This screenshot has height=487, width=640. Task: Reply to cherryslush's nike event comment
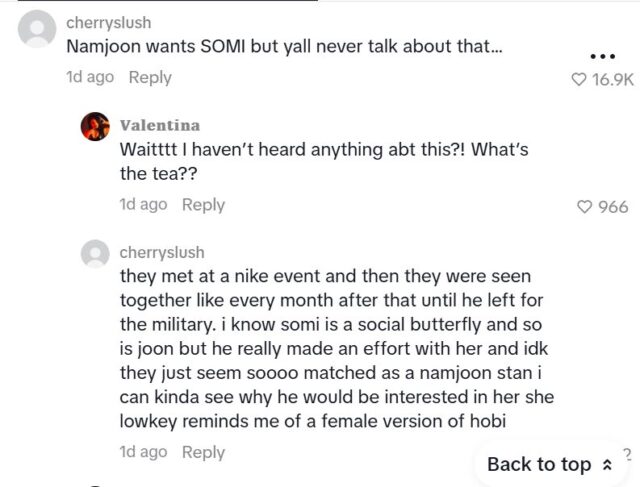tap(203, 452)
